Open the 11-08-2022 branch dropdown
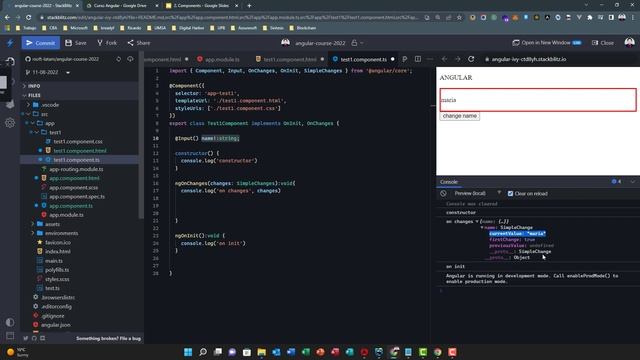Screen dimensions: 640x360 tap(48, 72)
